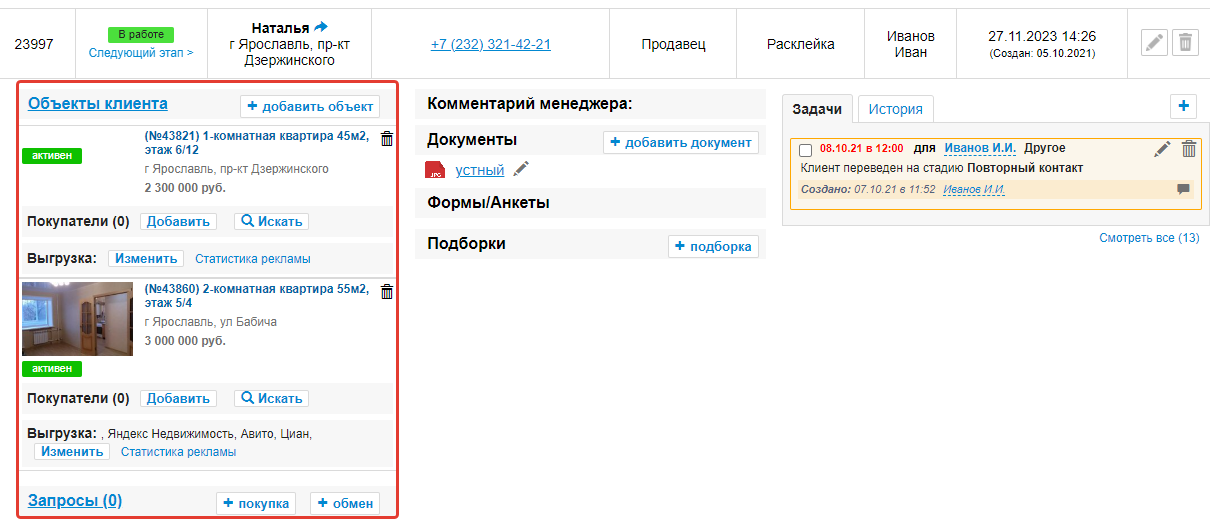Screen dimensions: 1210x520
Task: Expand Следующий этап stage link
Action: [141, 52]
